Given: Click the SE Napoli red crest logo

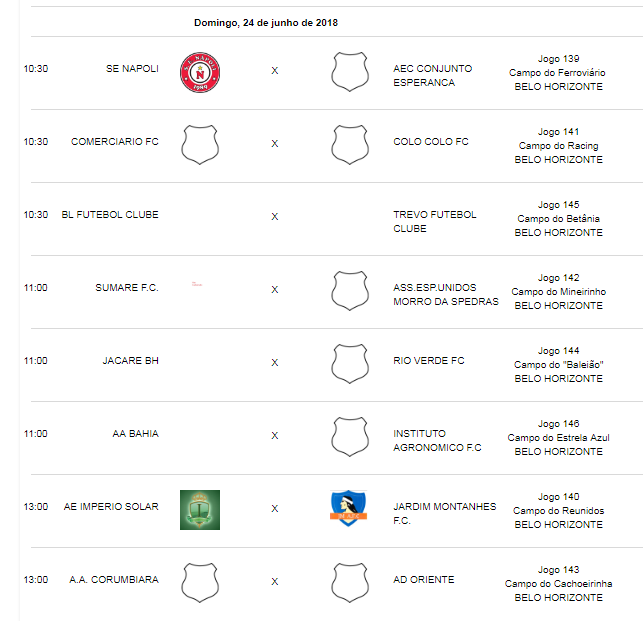Looking at the screenshot, I should click(200, 72).
